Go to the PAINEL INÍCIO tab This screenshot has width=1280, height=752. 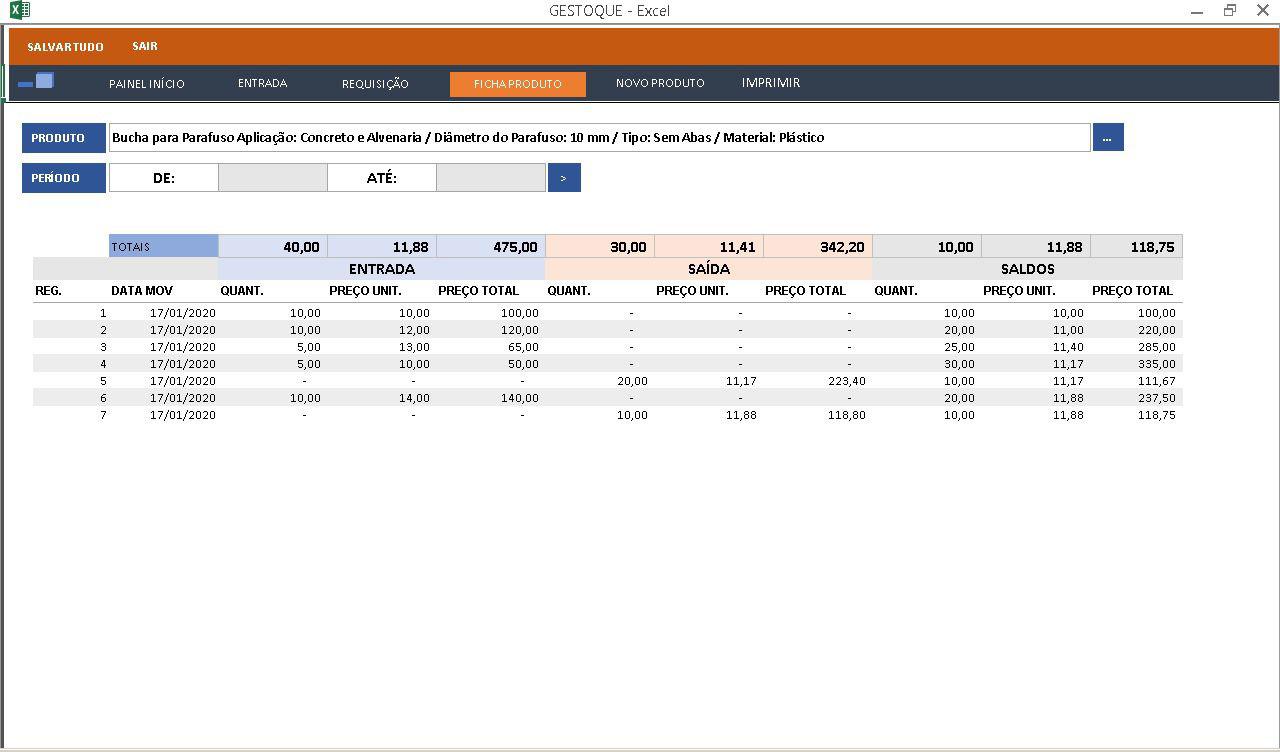[147, 84]
